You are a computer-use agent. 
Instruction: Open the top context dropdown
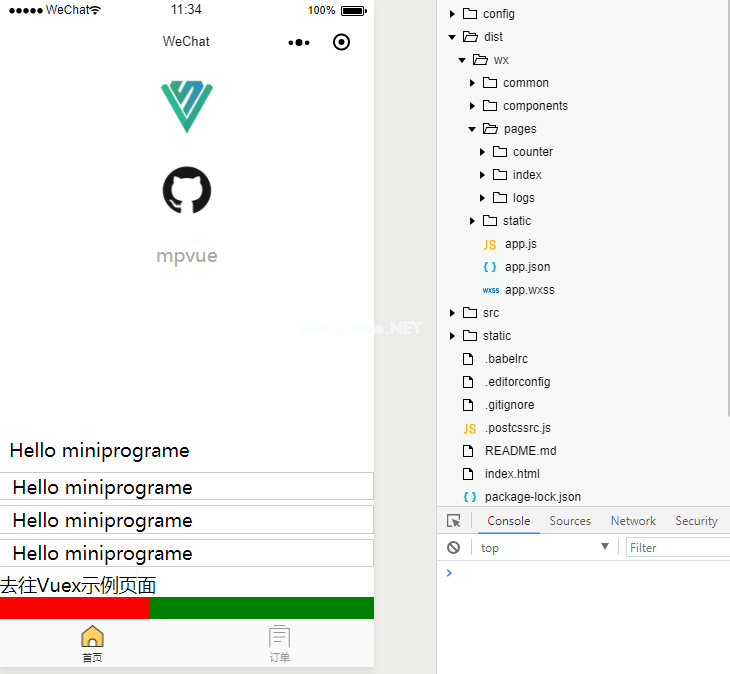coord(545,547)
